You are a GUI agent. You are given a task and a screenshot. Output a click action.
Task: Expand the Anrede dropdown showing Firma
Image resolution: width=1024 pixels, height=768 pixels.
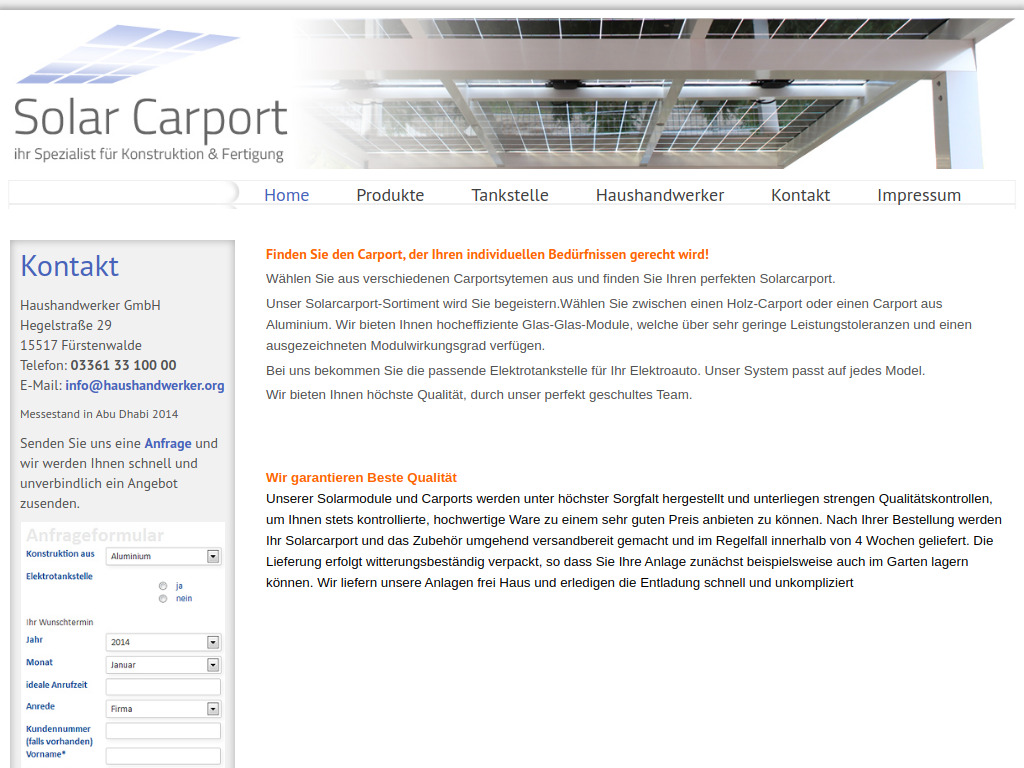(163, 708)
